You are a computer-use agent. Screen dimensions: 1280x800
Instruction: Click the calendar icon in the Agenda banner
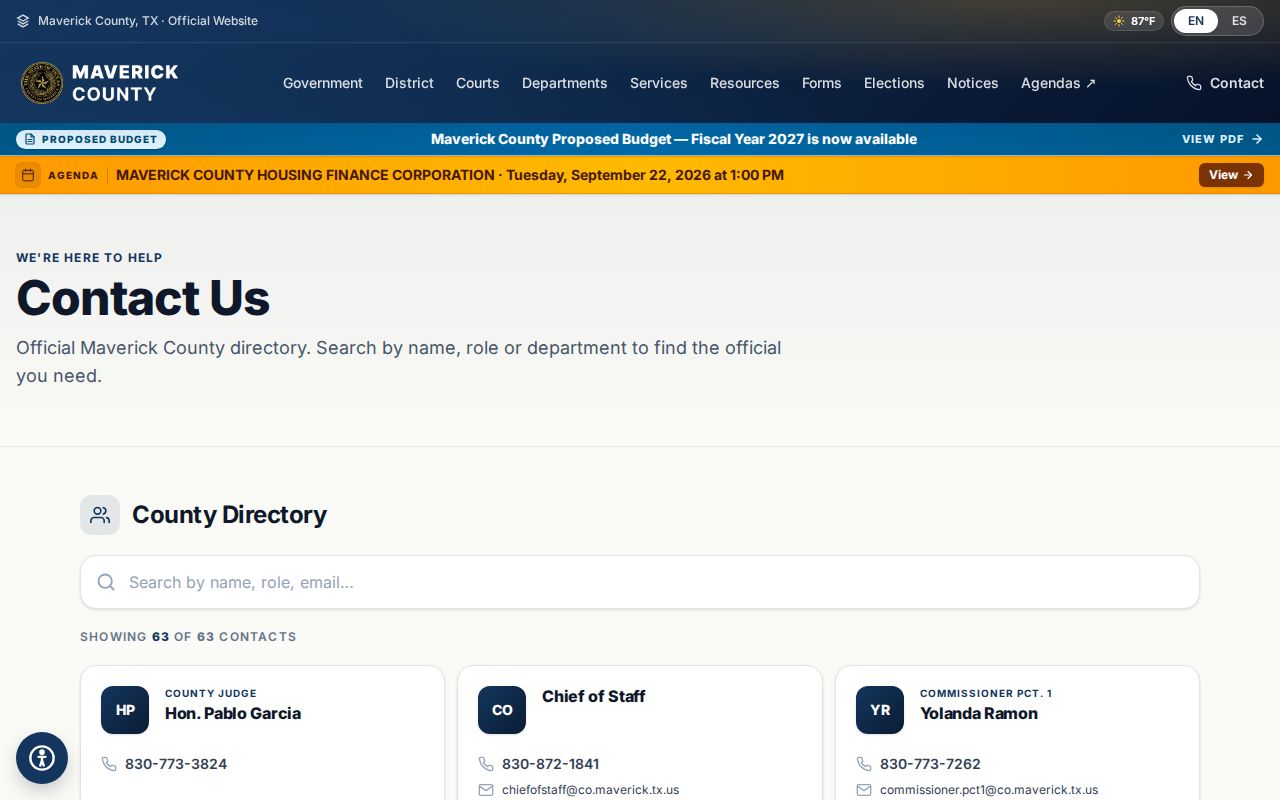click(28, 175)
